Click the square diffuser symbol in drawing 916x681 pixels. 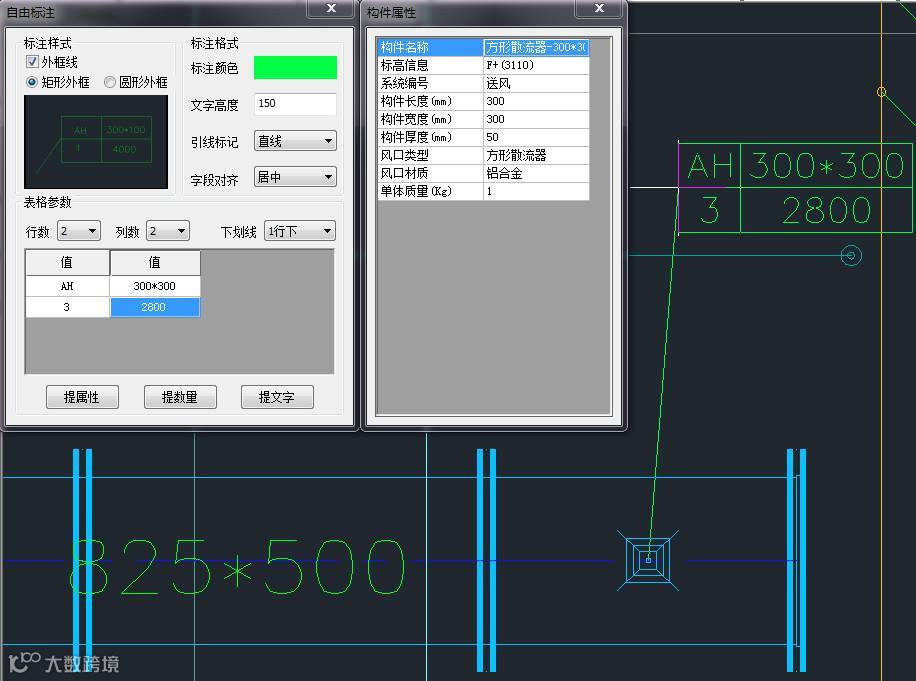tap(648, 561)
